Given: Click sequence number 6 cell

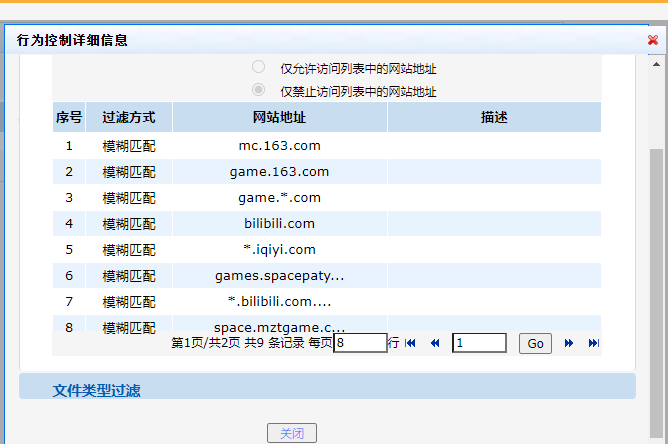Looking at the screenshot, I should click(x=69, y=276).
